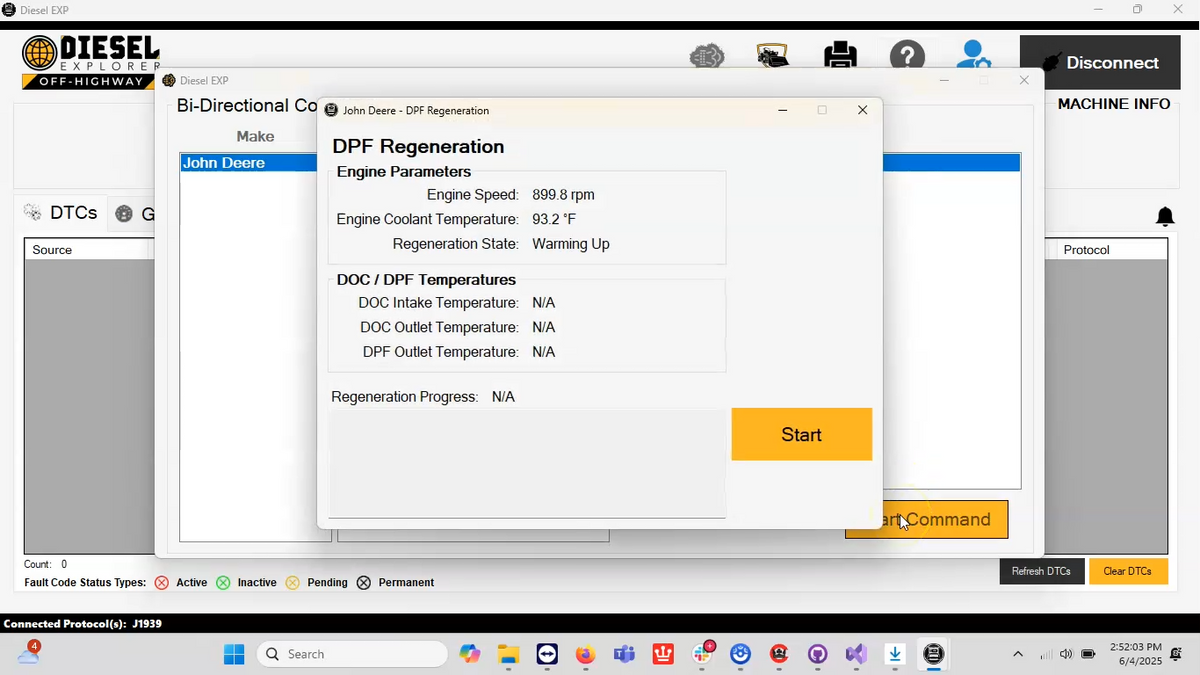Viewport: 1200px width, 675px height.
Task: Click the Refresh DTCs button
Action: pos(1041,571)
